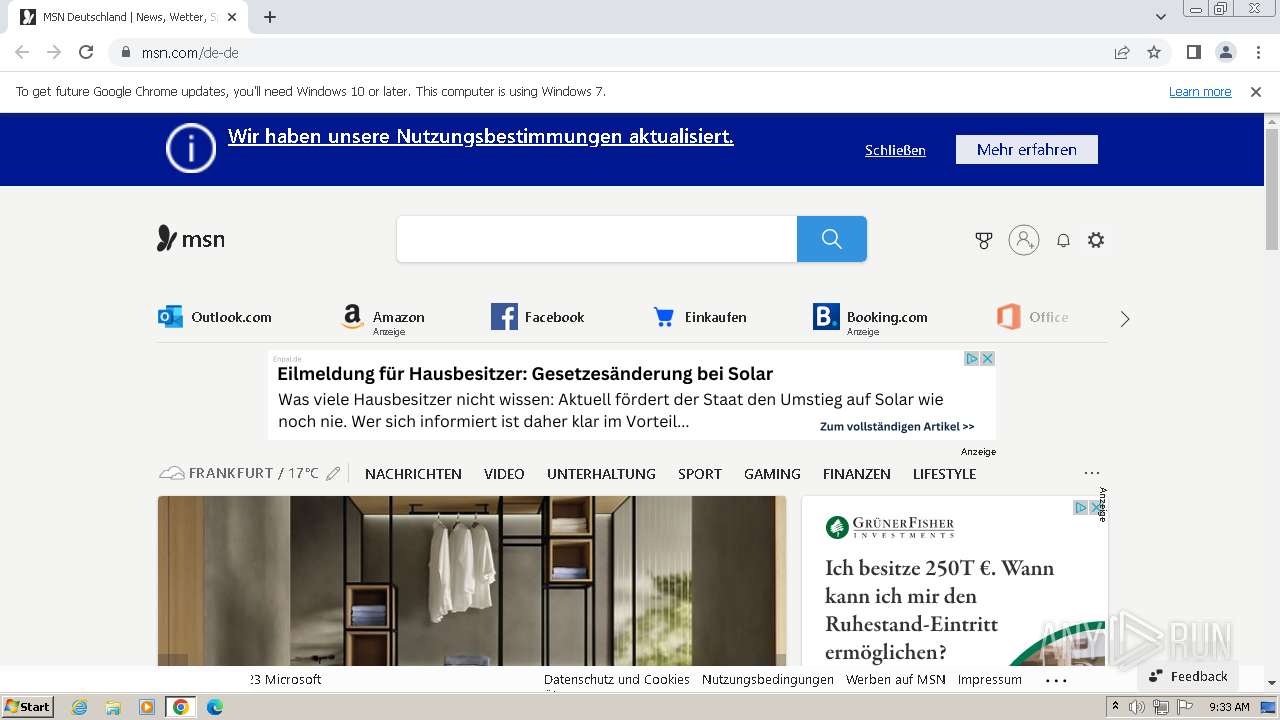Click the browser forward arrow
Viewport: 1280px width, 720px height.
point(54,52)
